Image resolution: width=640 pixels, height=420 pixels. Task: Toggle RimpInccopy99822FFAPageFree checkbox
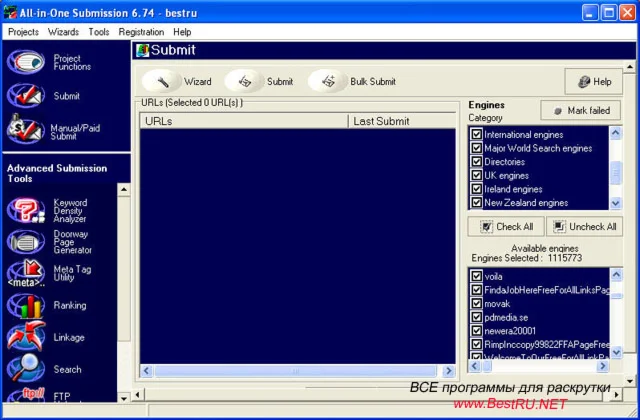476,344
